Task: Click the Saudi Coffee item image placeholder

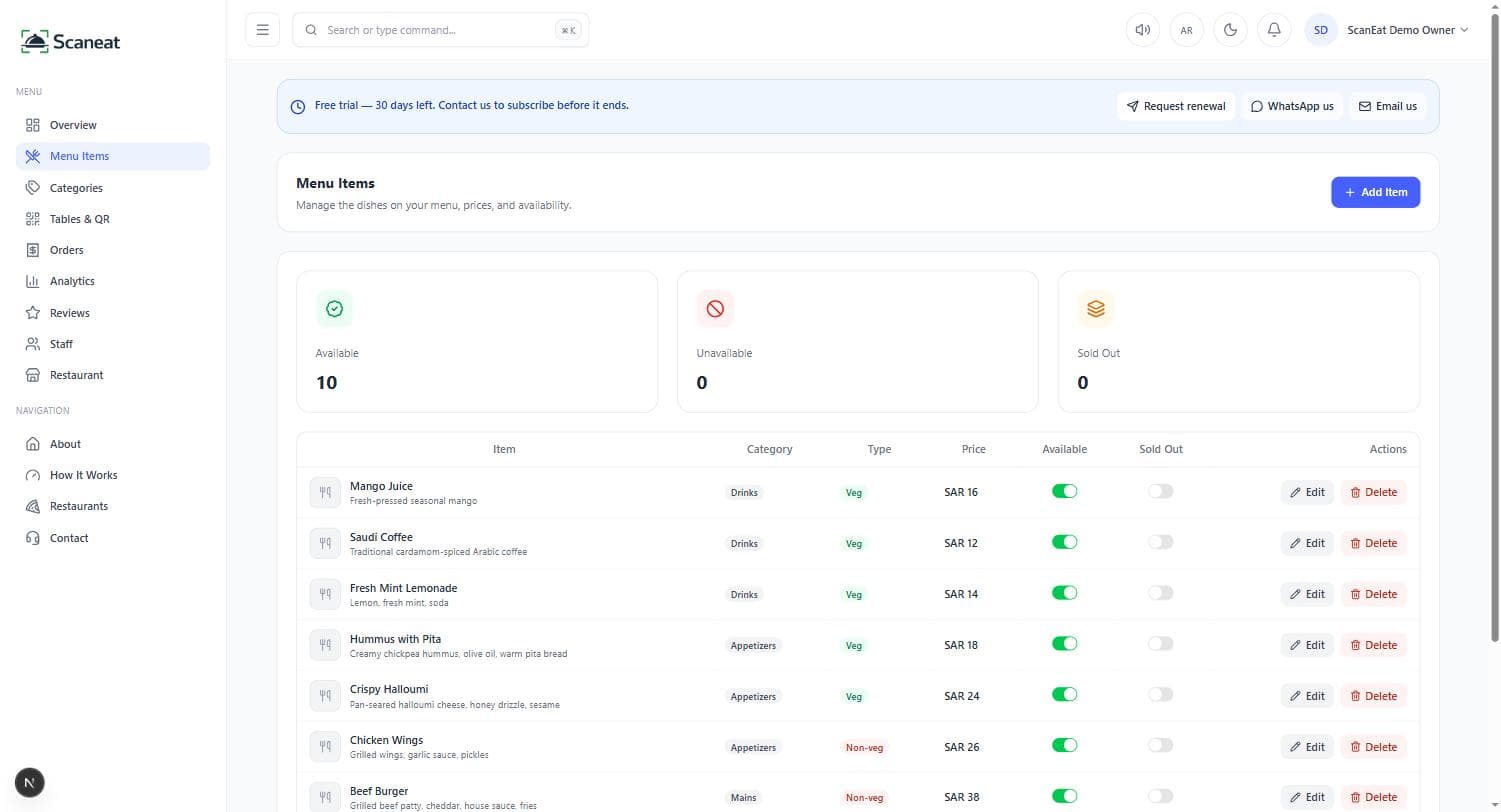Action: point(325,543)
